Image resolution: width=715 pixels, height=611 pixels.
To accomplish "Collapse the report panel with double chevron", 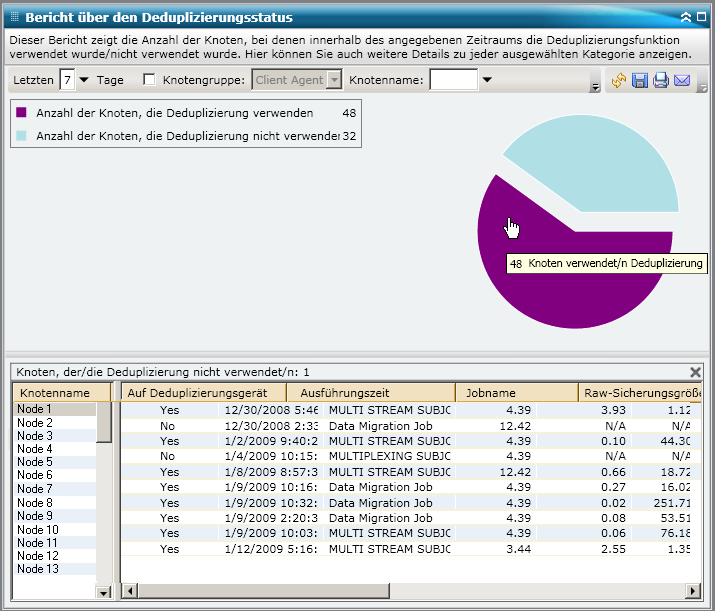I will click(685, 17).
